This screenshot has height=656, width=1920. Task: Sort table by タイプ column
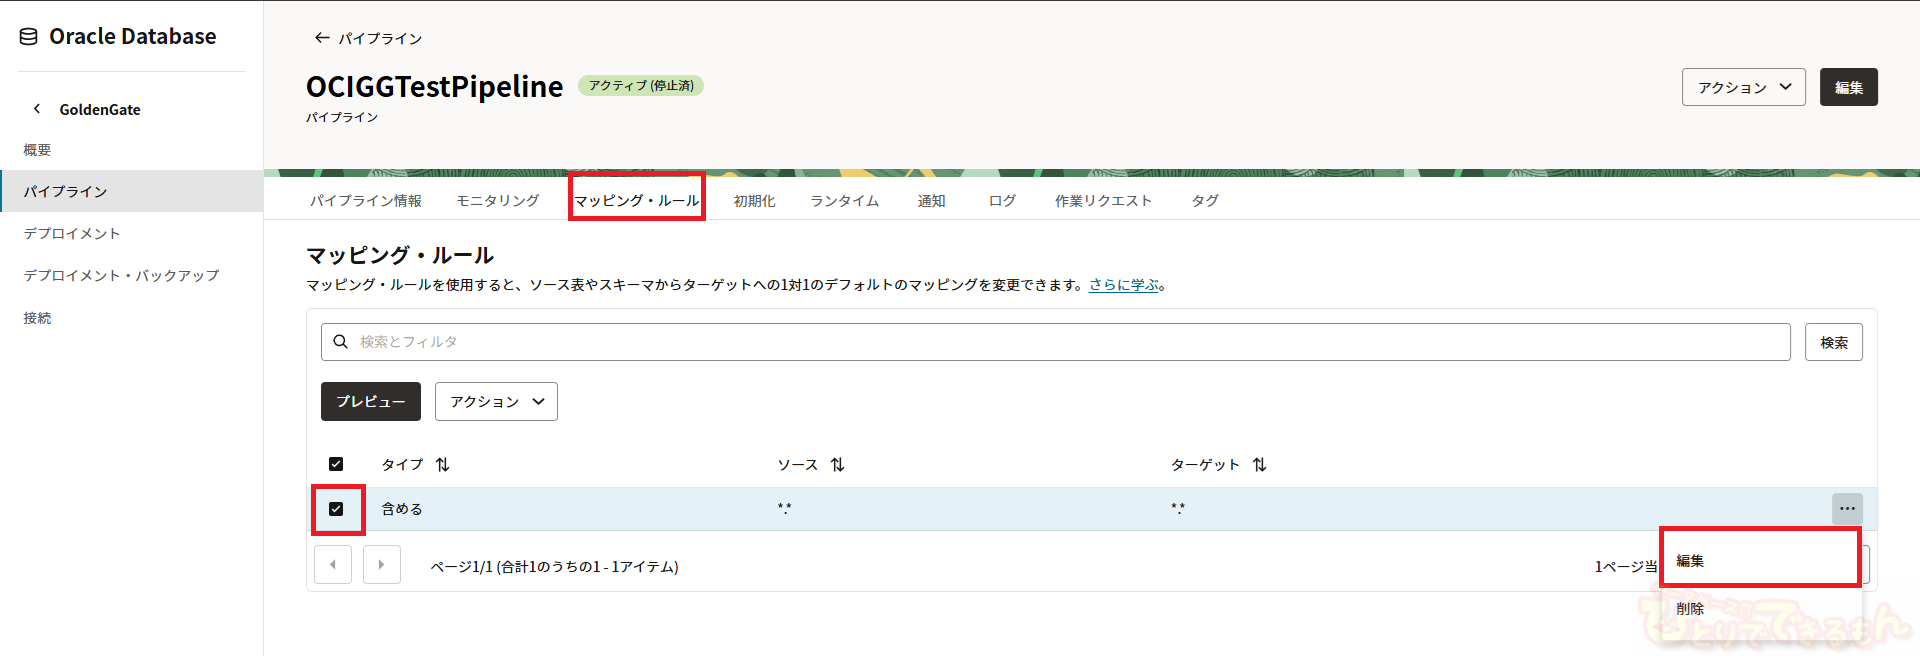tap(443, 465)
